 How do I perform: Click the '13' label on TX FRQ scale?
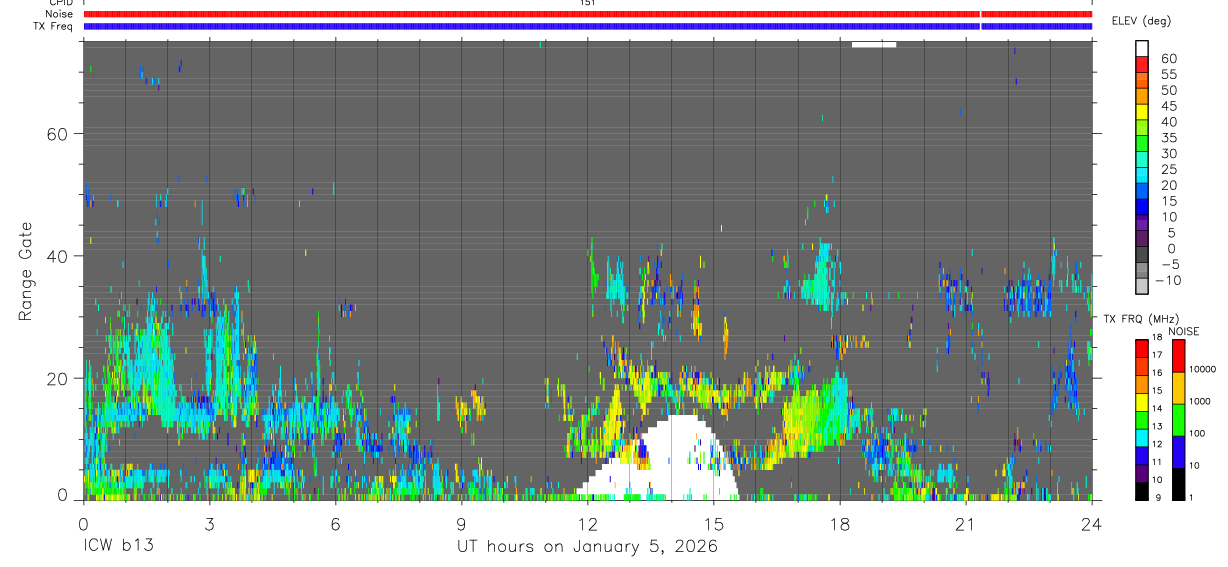[1159, 426]
